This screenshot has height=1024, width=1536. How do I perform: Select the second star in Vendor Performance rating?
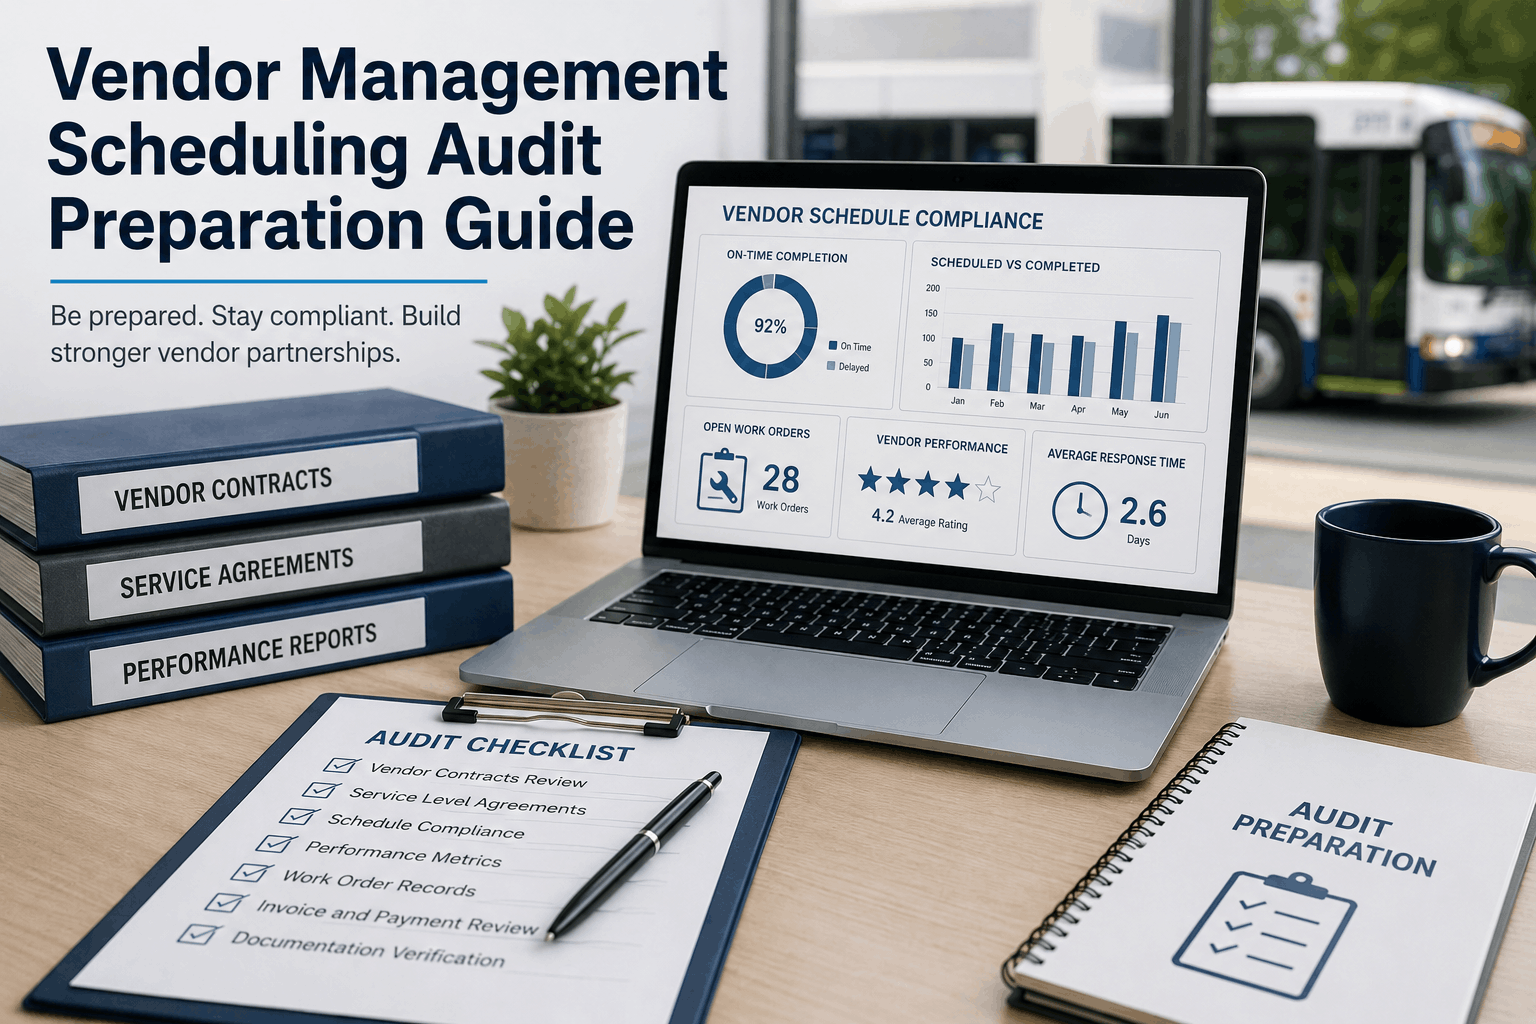899,484
